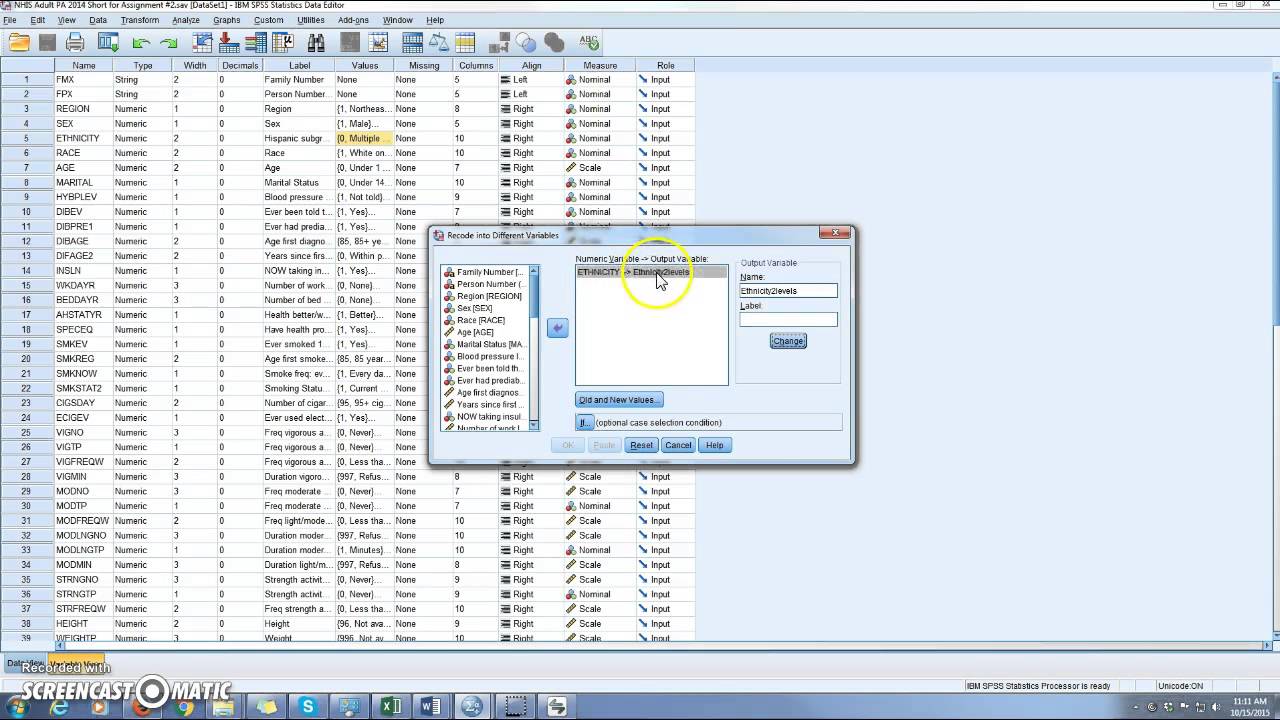Image resolution: width=1280 pixels, height=720 pixels.
Task: Click the Insert Variable icon
Action: point(378,43)
